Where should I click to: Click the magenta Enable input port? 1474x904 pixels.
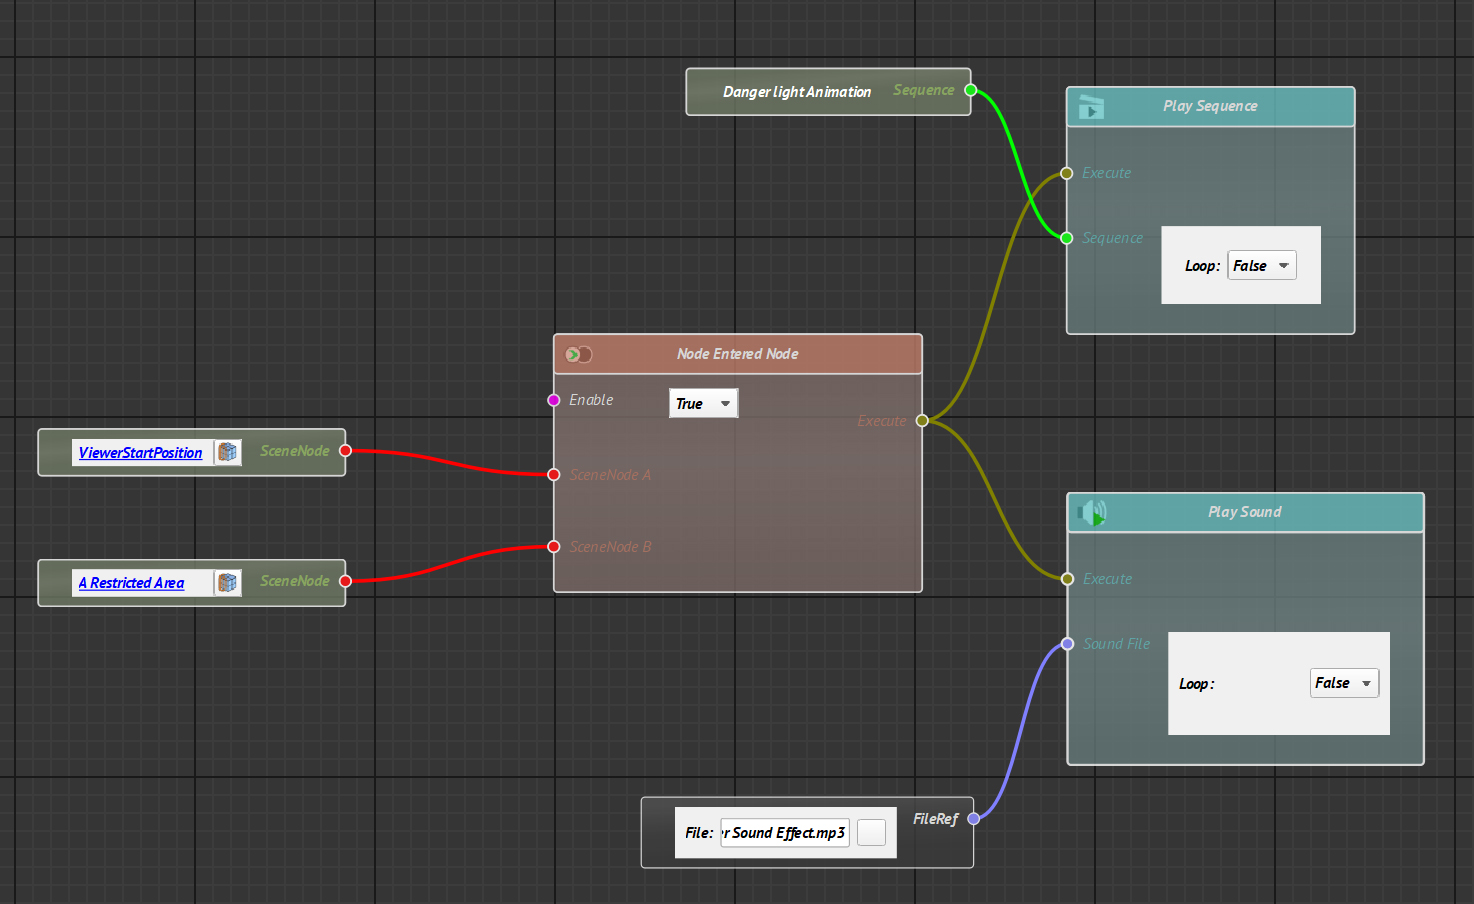pyautogui.click(x=554, y=400)
